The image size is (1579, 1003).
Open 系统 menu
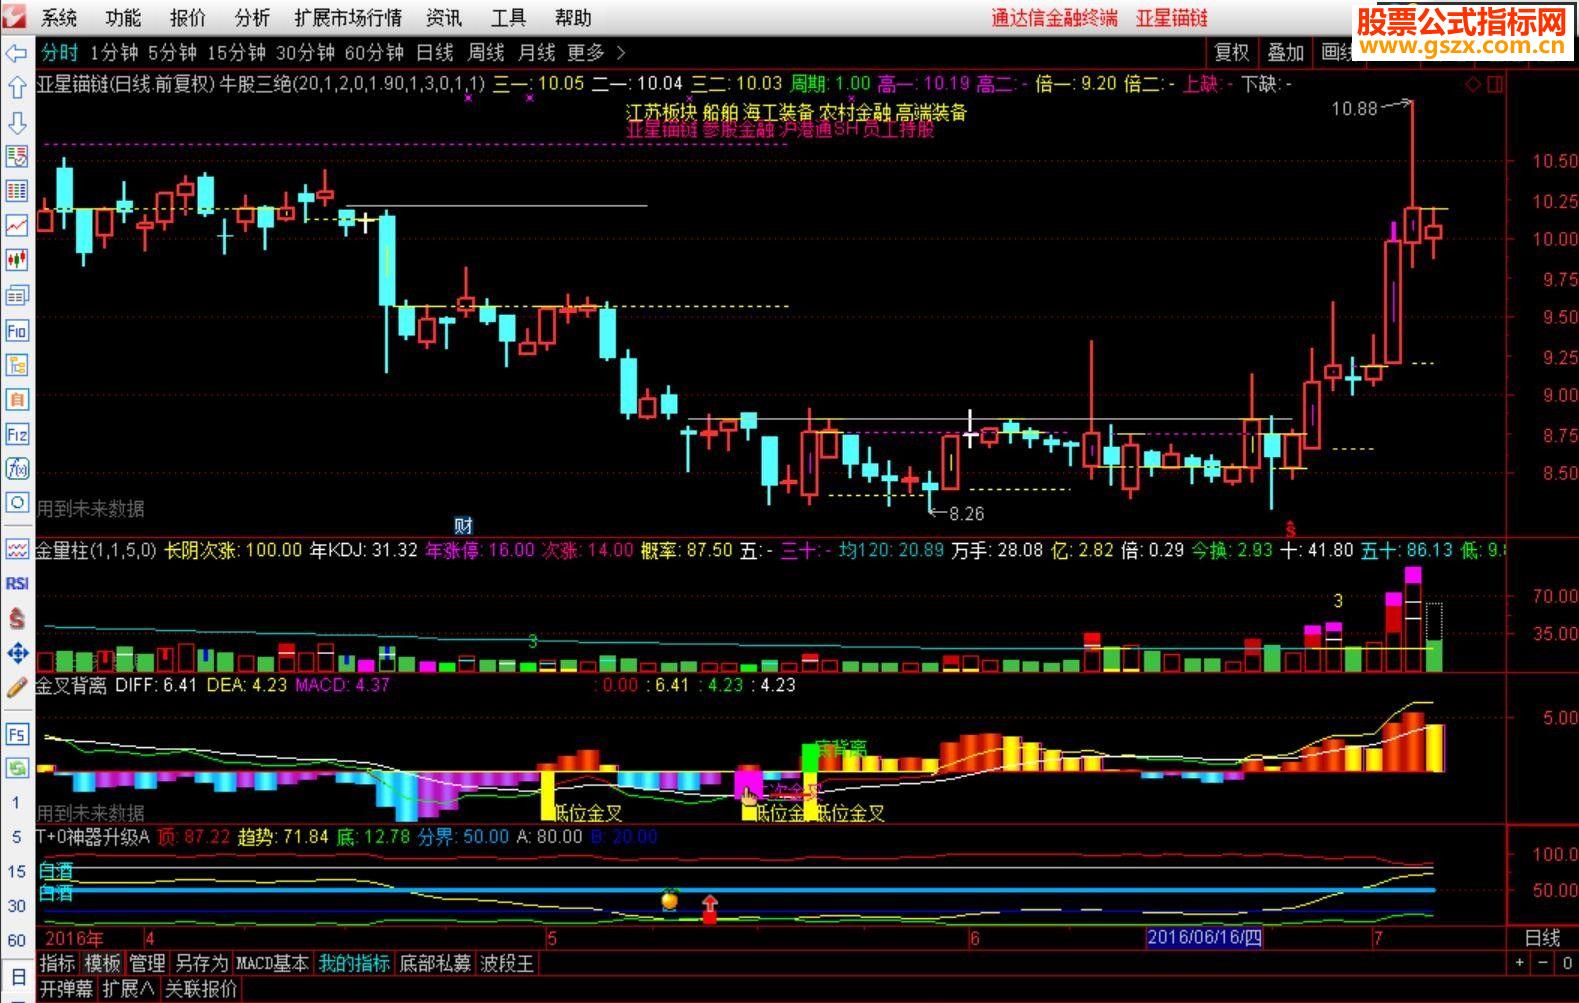point(59,18)
